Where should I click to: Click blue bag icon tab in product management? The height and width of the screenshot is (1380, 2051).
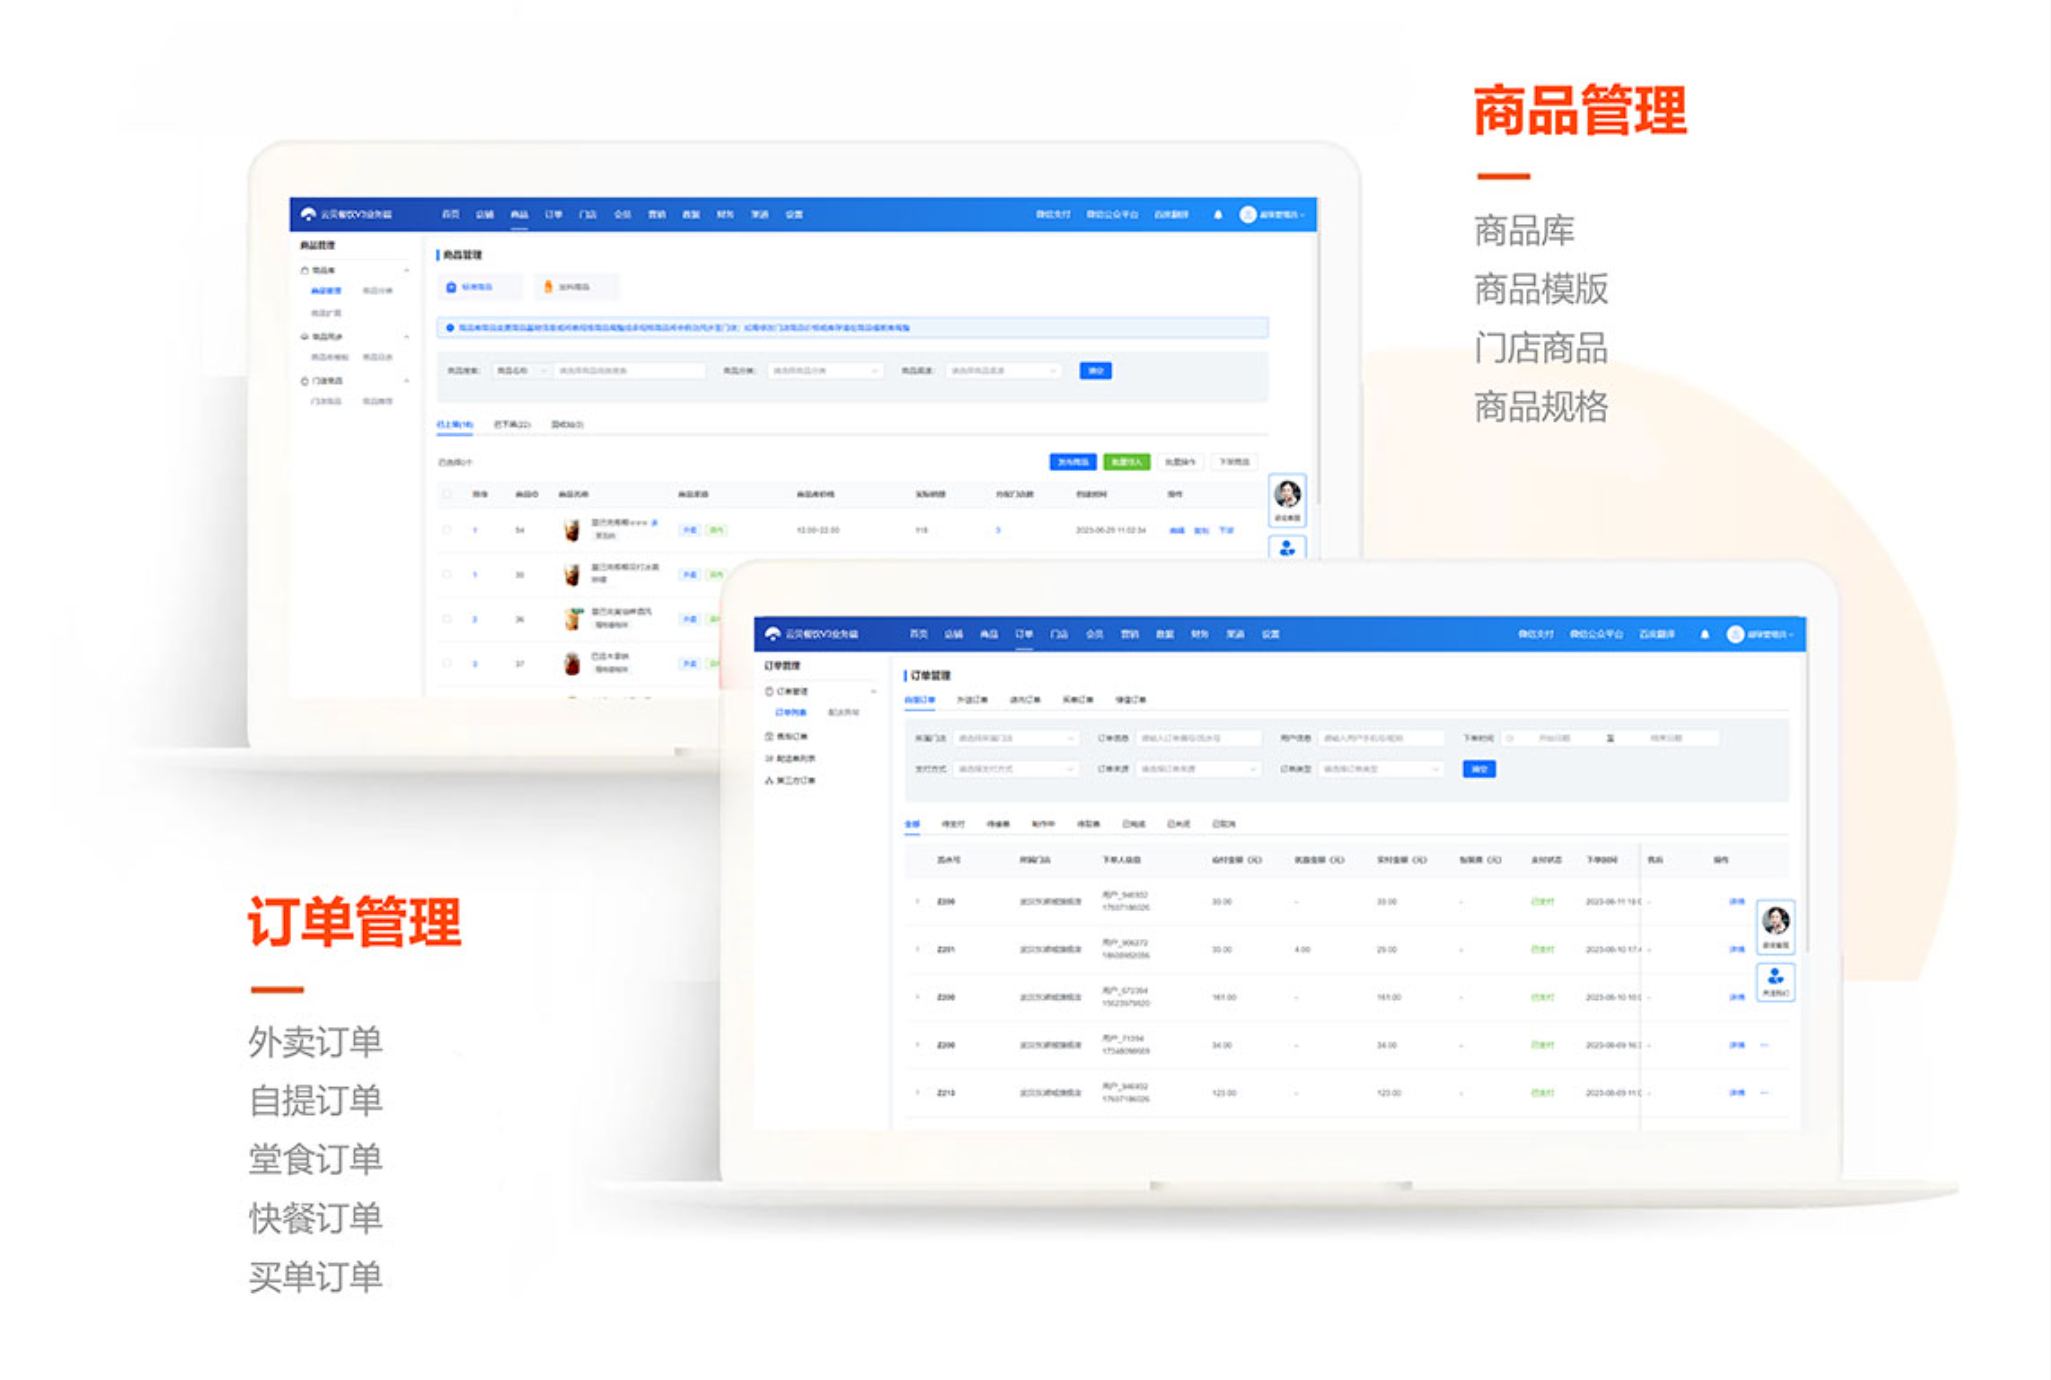click(451, 287)
